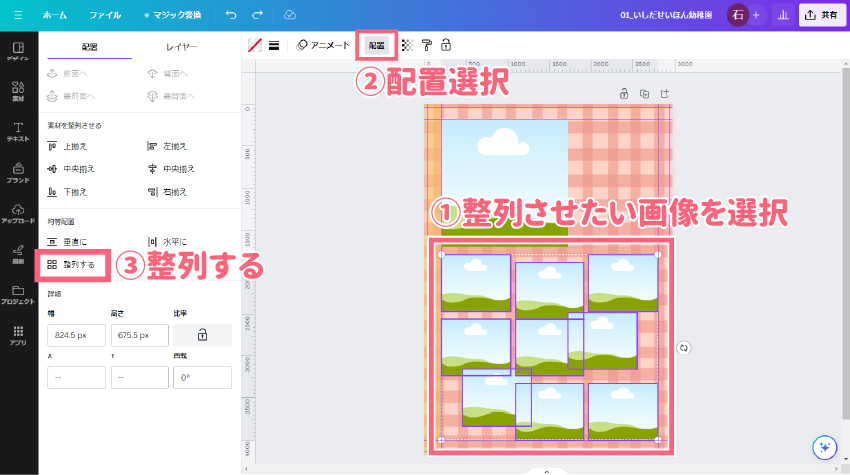Viewport: 850px width, 475px height.
Task: Open the hamburger main menu
Action: 18,15
